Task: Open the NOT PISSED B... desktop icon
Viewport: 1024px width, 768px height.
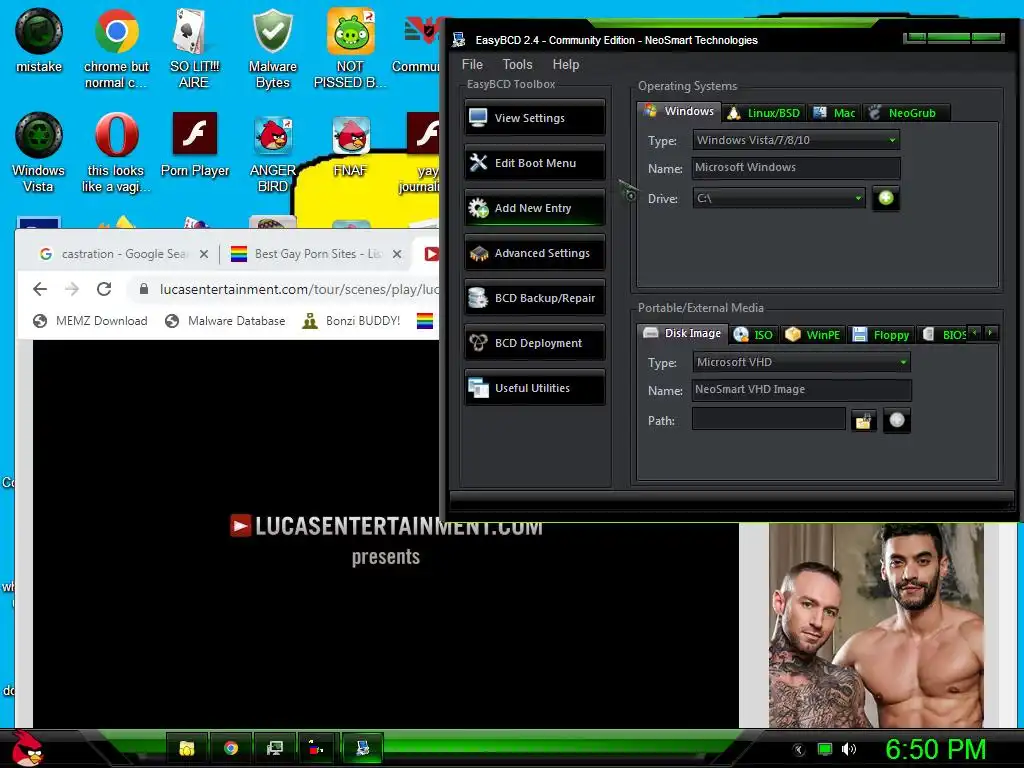Action: (350, 49)
